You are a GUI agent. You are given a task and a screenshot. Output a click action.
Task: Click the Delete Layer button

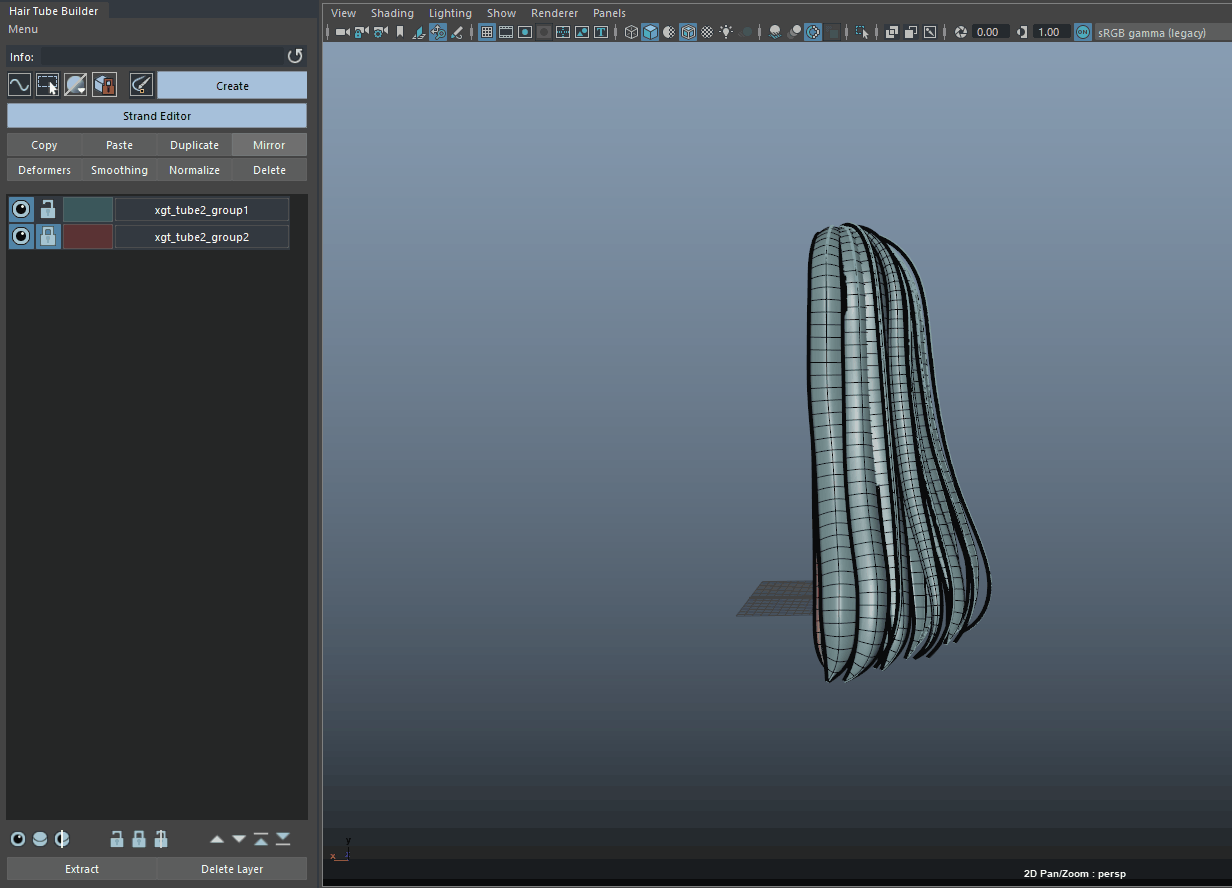coord(232,869)
